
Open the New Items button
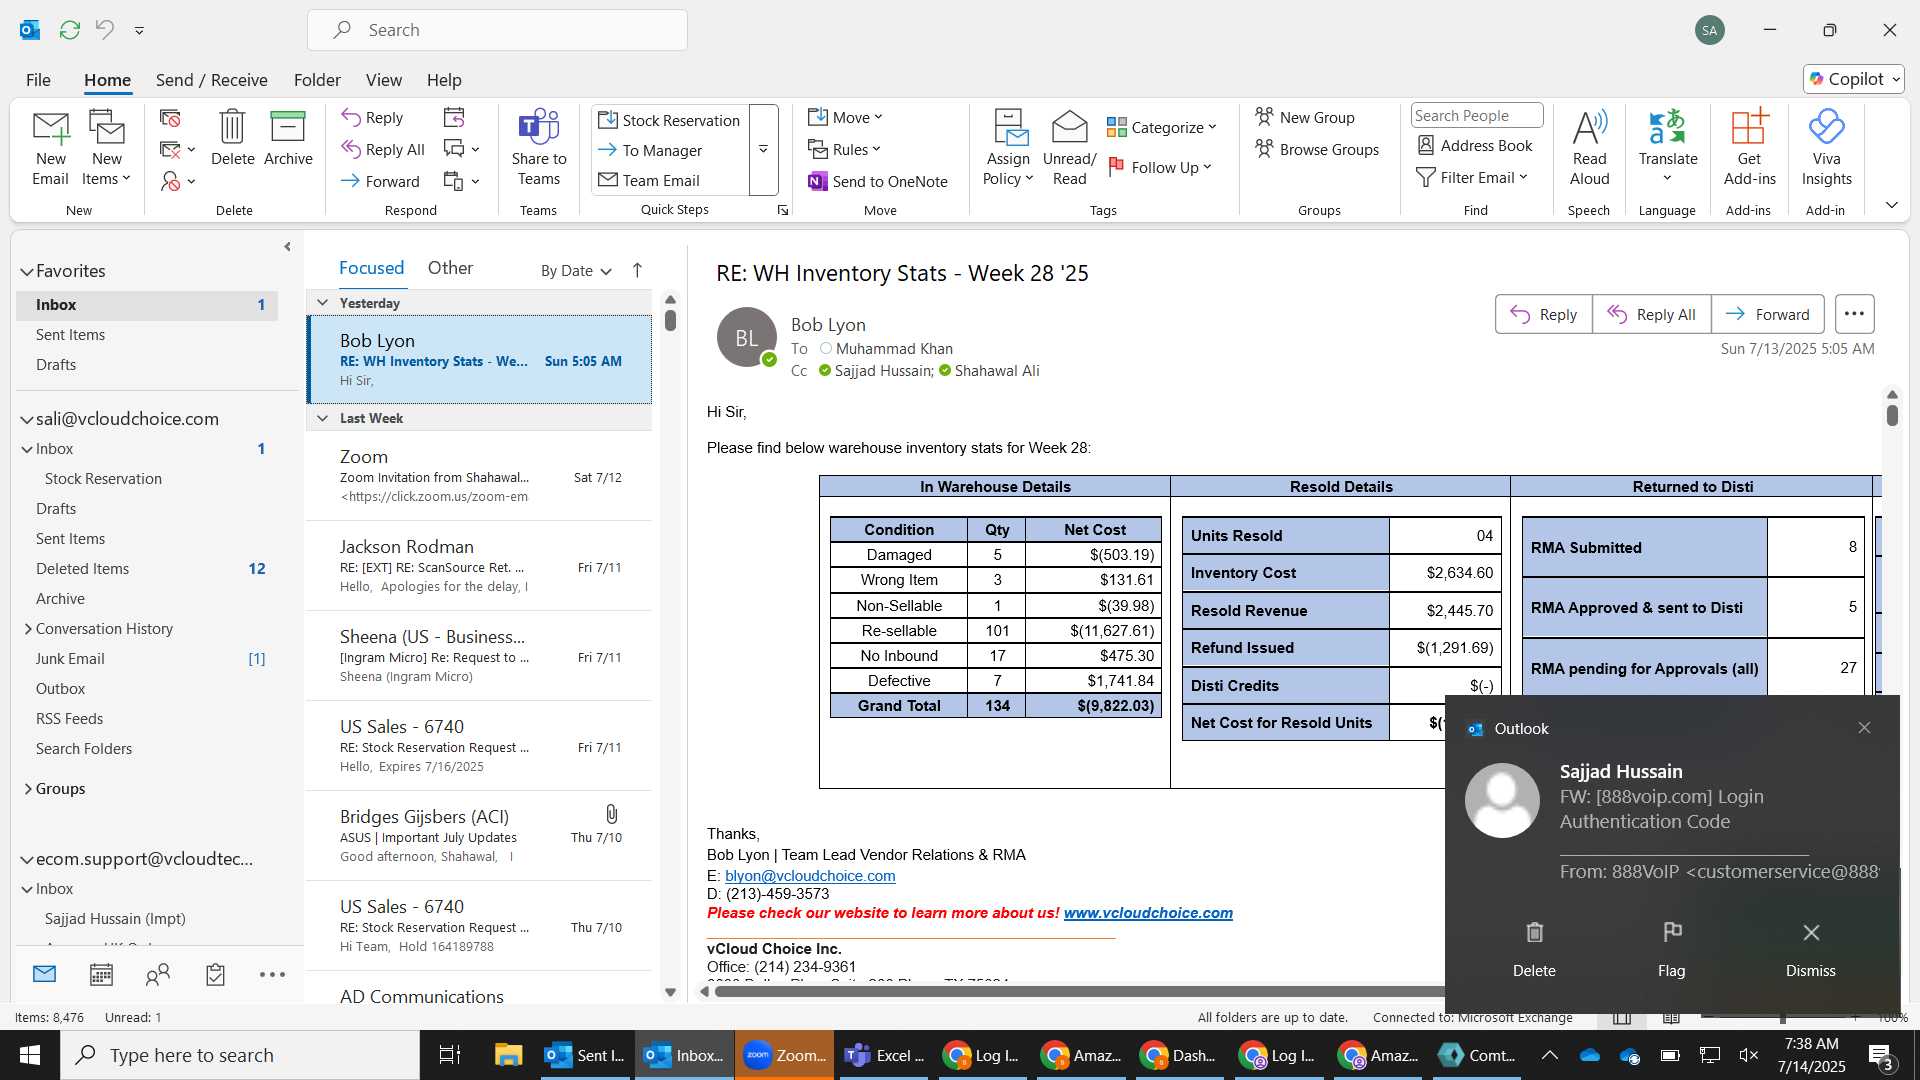pos(106,147)
